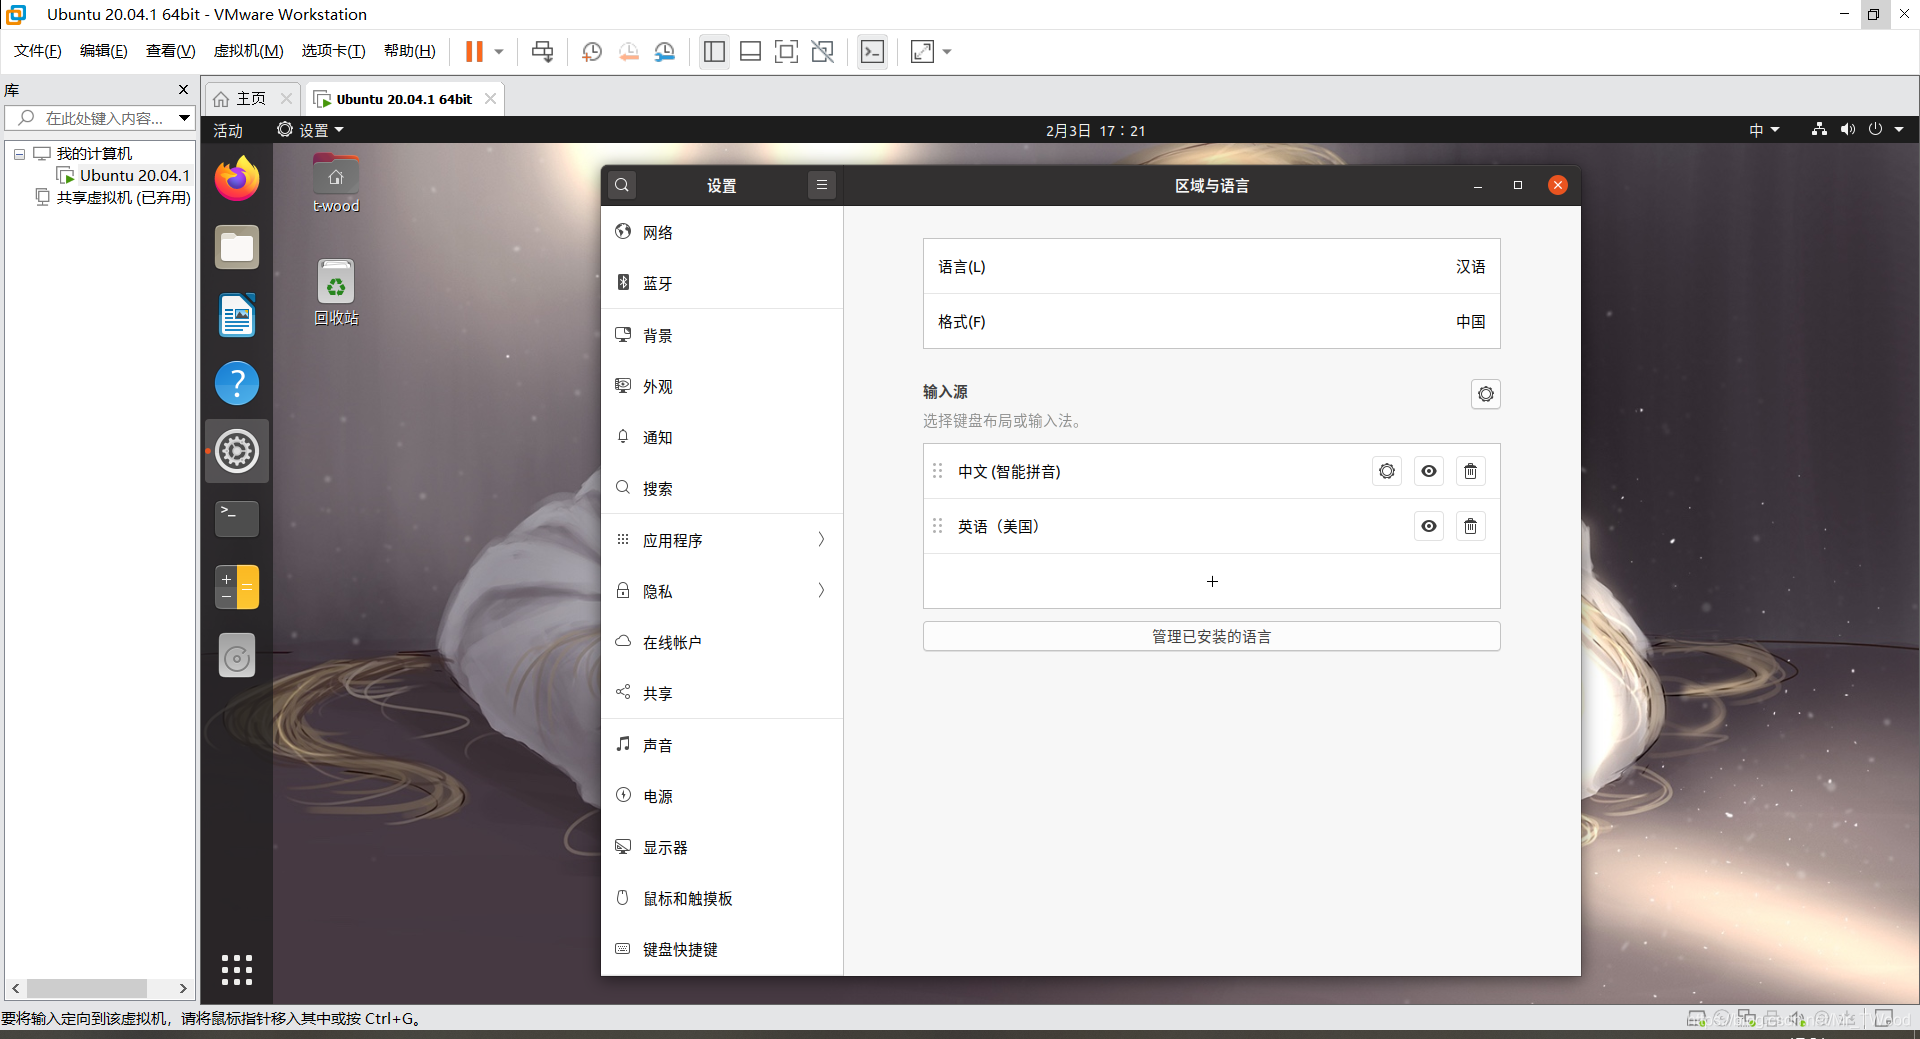Open 电源 settings panel

pos(722,796)
